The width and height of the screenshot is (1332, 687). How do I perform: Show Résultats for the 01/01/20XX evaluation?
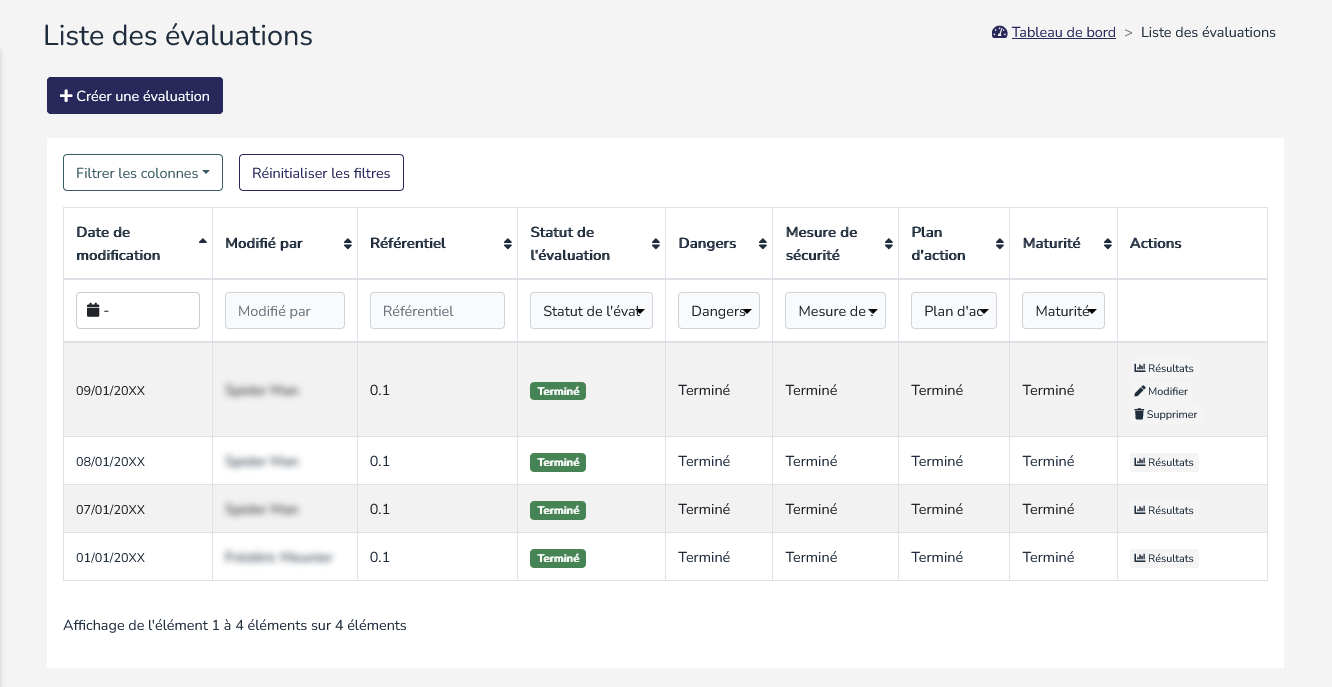click(1164, 558)
